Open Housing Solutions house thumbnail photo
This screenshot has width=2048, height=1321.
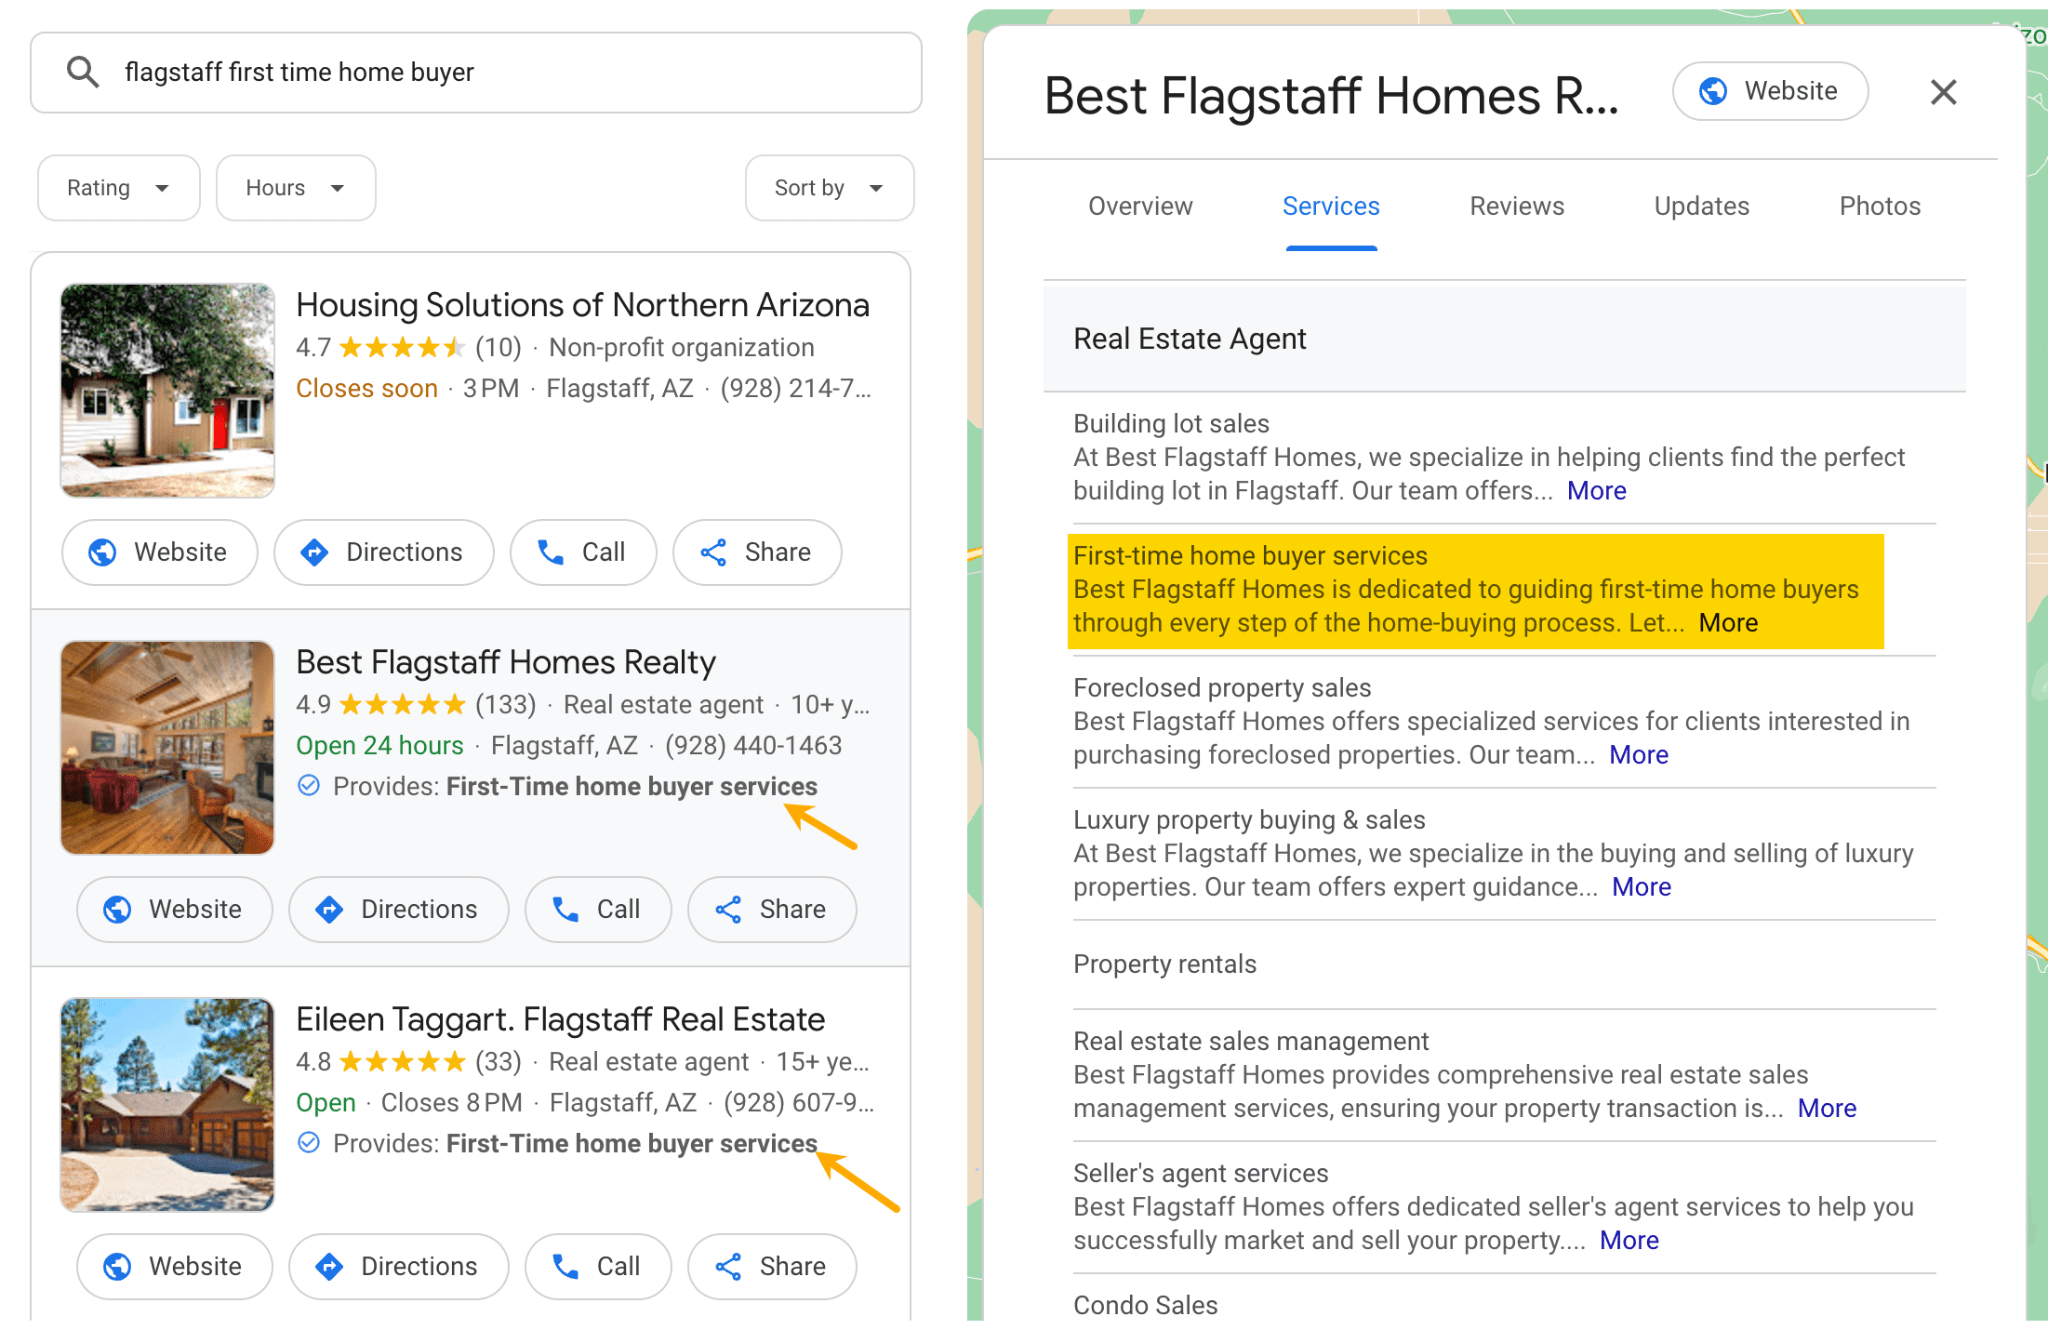coord(167,390)
